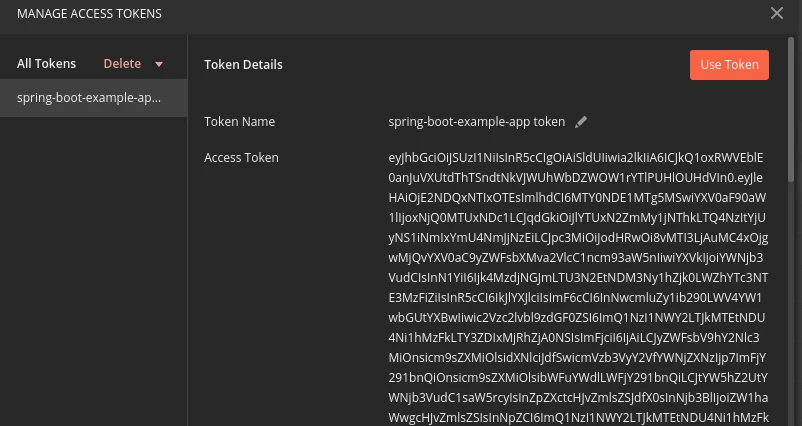Click the Delete tokens button
802x426 pixels.
pos(122,63)
